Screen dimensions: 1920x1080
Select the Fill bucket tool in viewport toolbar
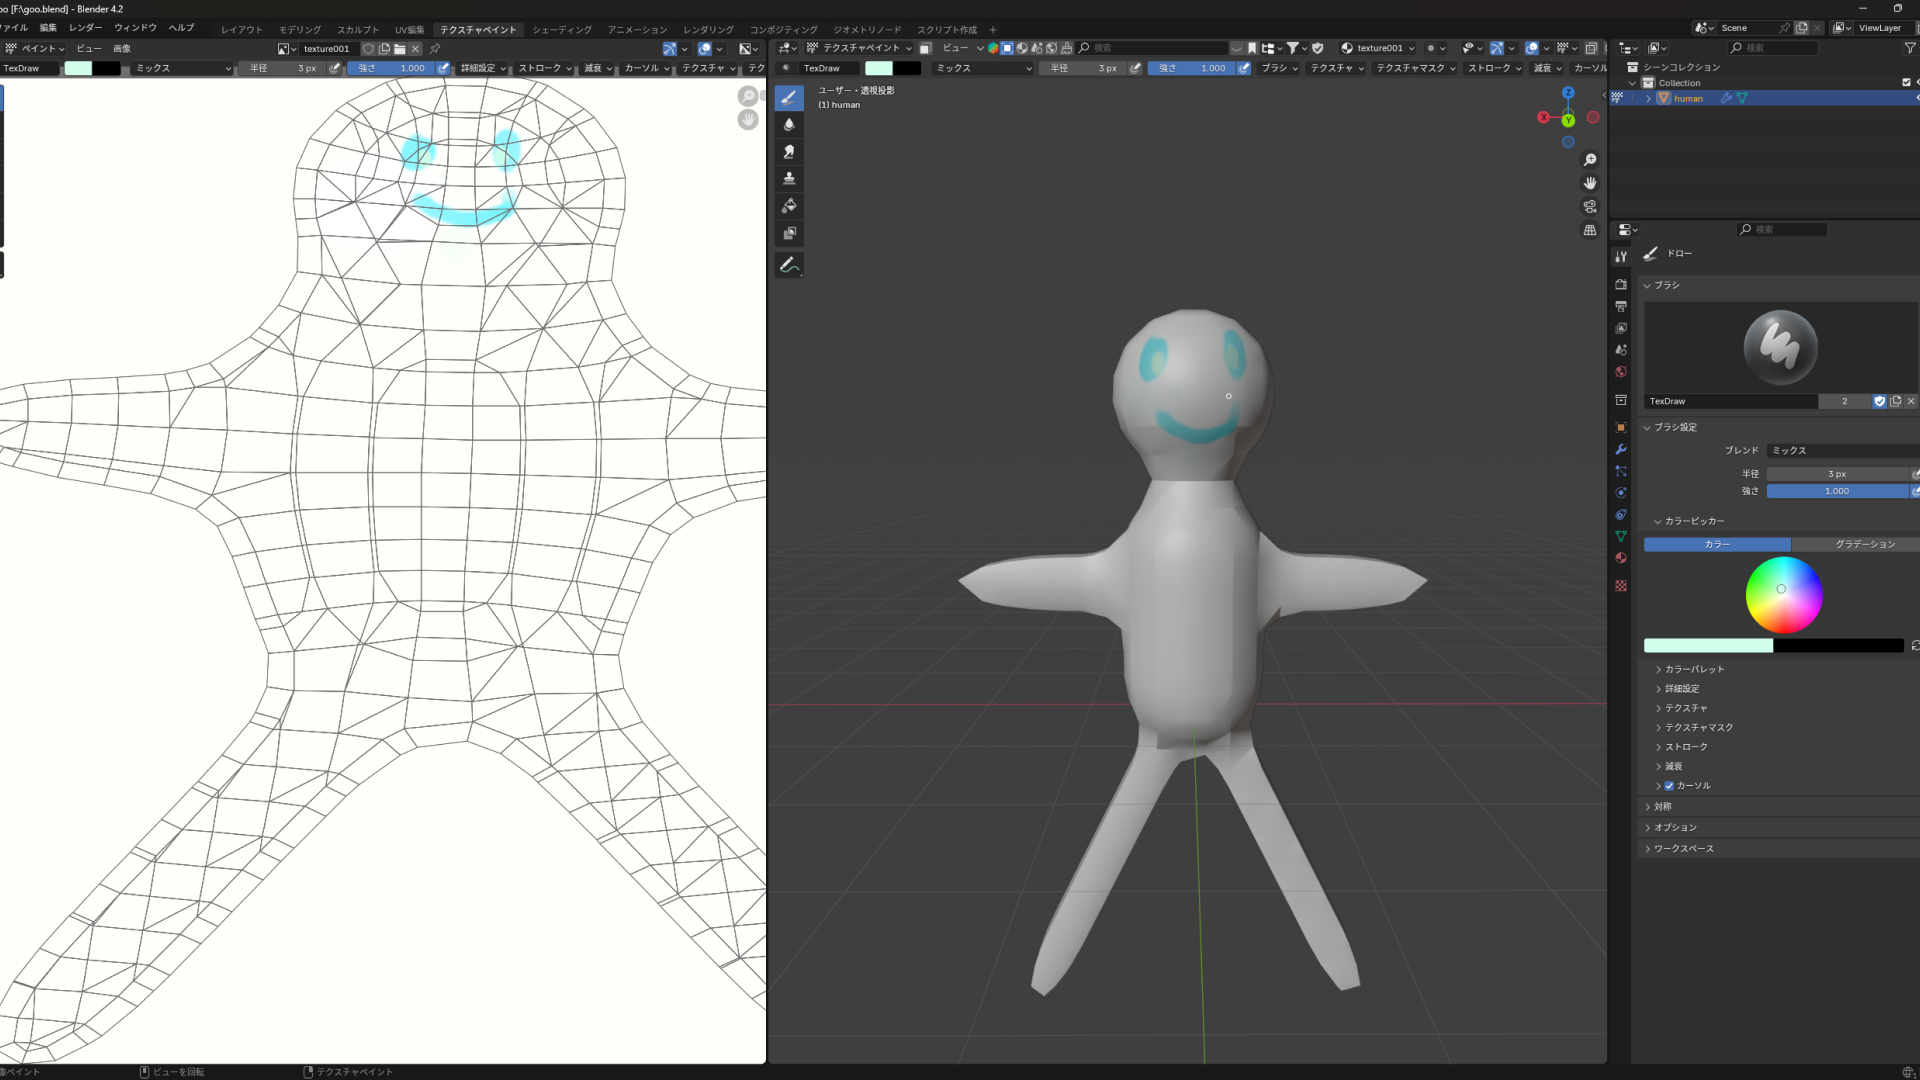[789, 205]
